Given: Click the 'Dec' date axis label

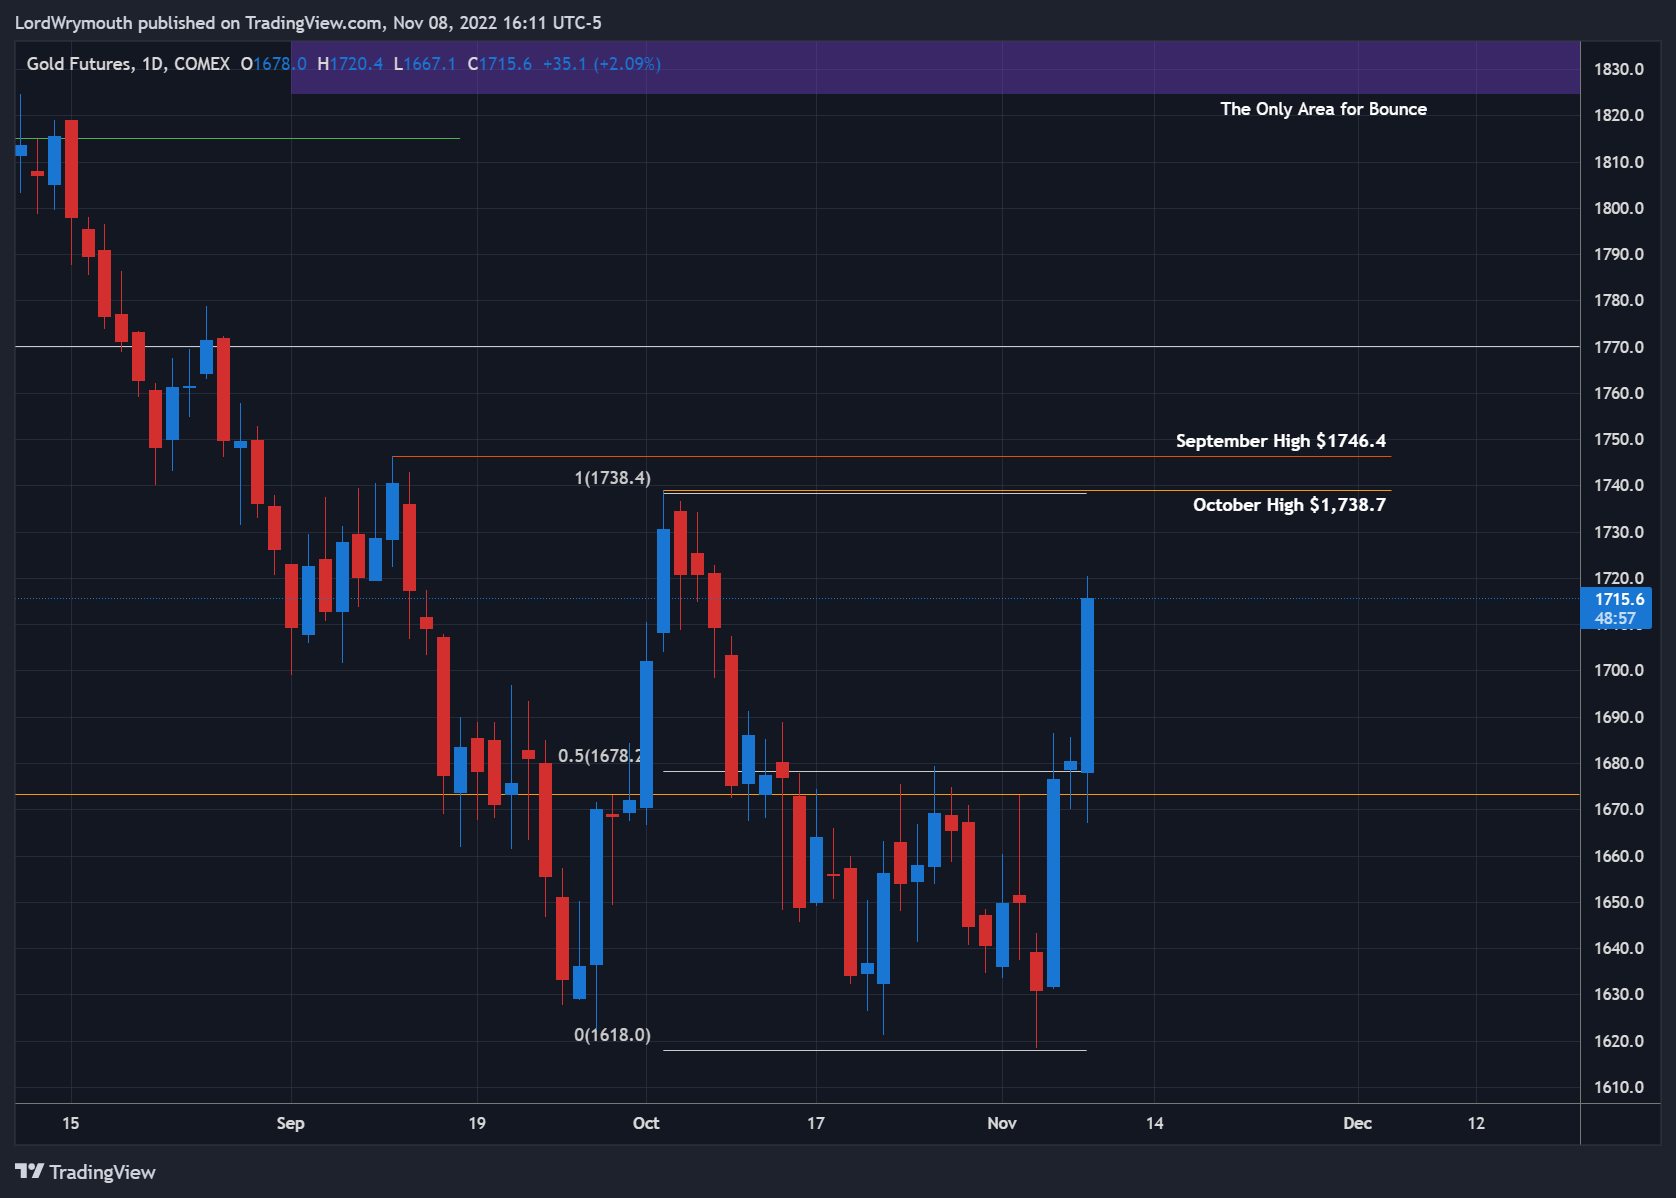Looking at the screenshot, I should pos(1357,1123).
